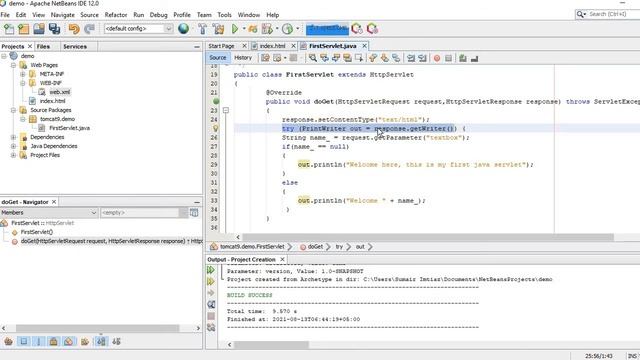Open the Navigate menu

point(62,15)
